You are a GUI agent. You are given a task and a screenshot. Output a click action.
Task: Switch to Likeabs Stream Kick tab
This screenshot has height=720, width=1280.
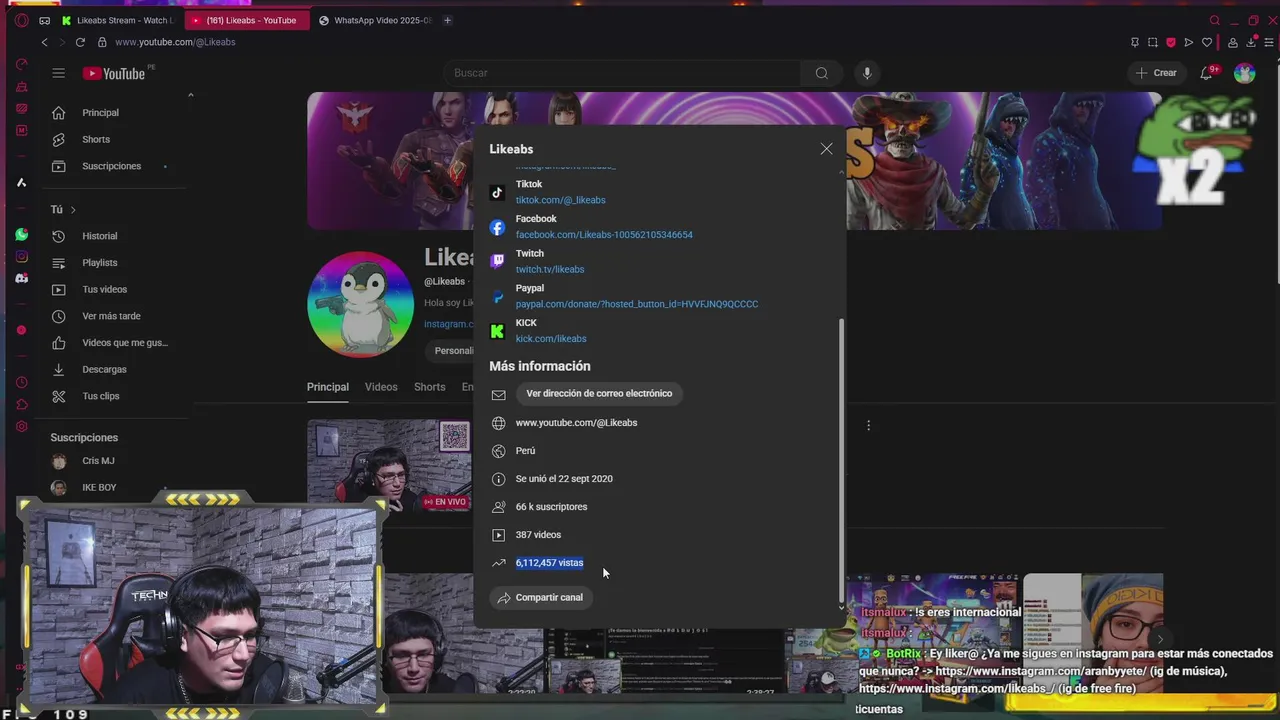(118, 20)
